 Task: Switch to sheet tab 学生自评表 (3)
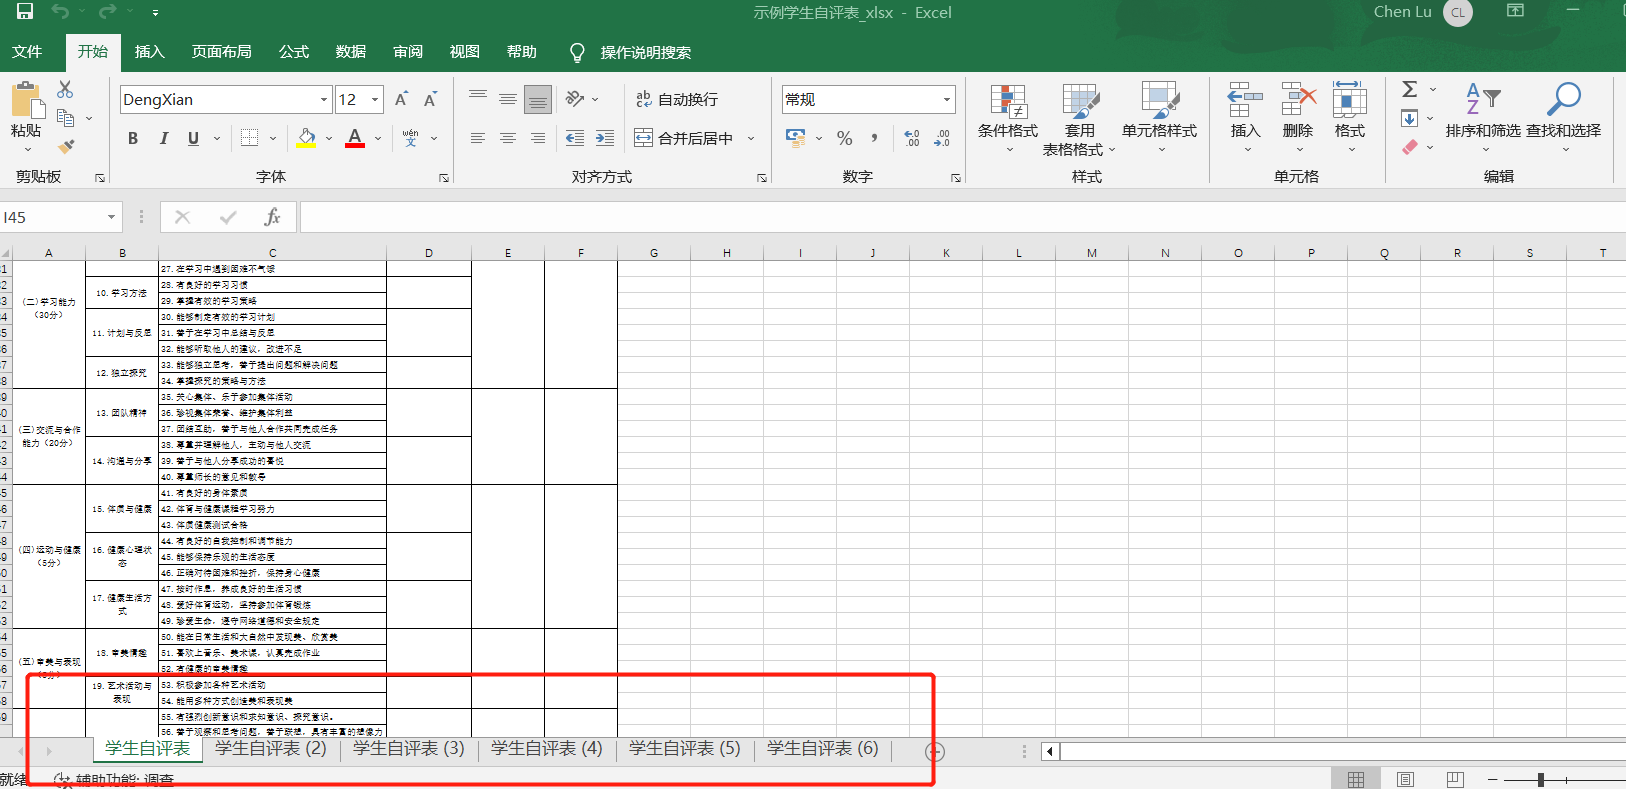(408, 748)
